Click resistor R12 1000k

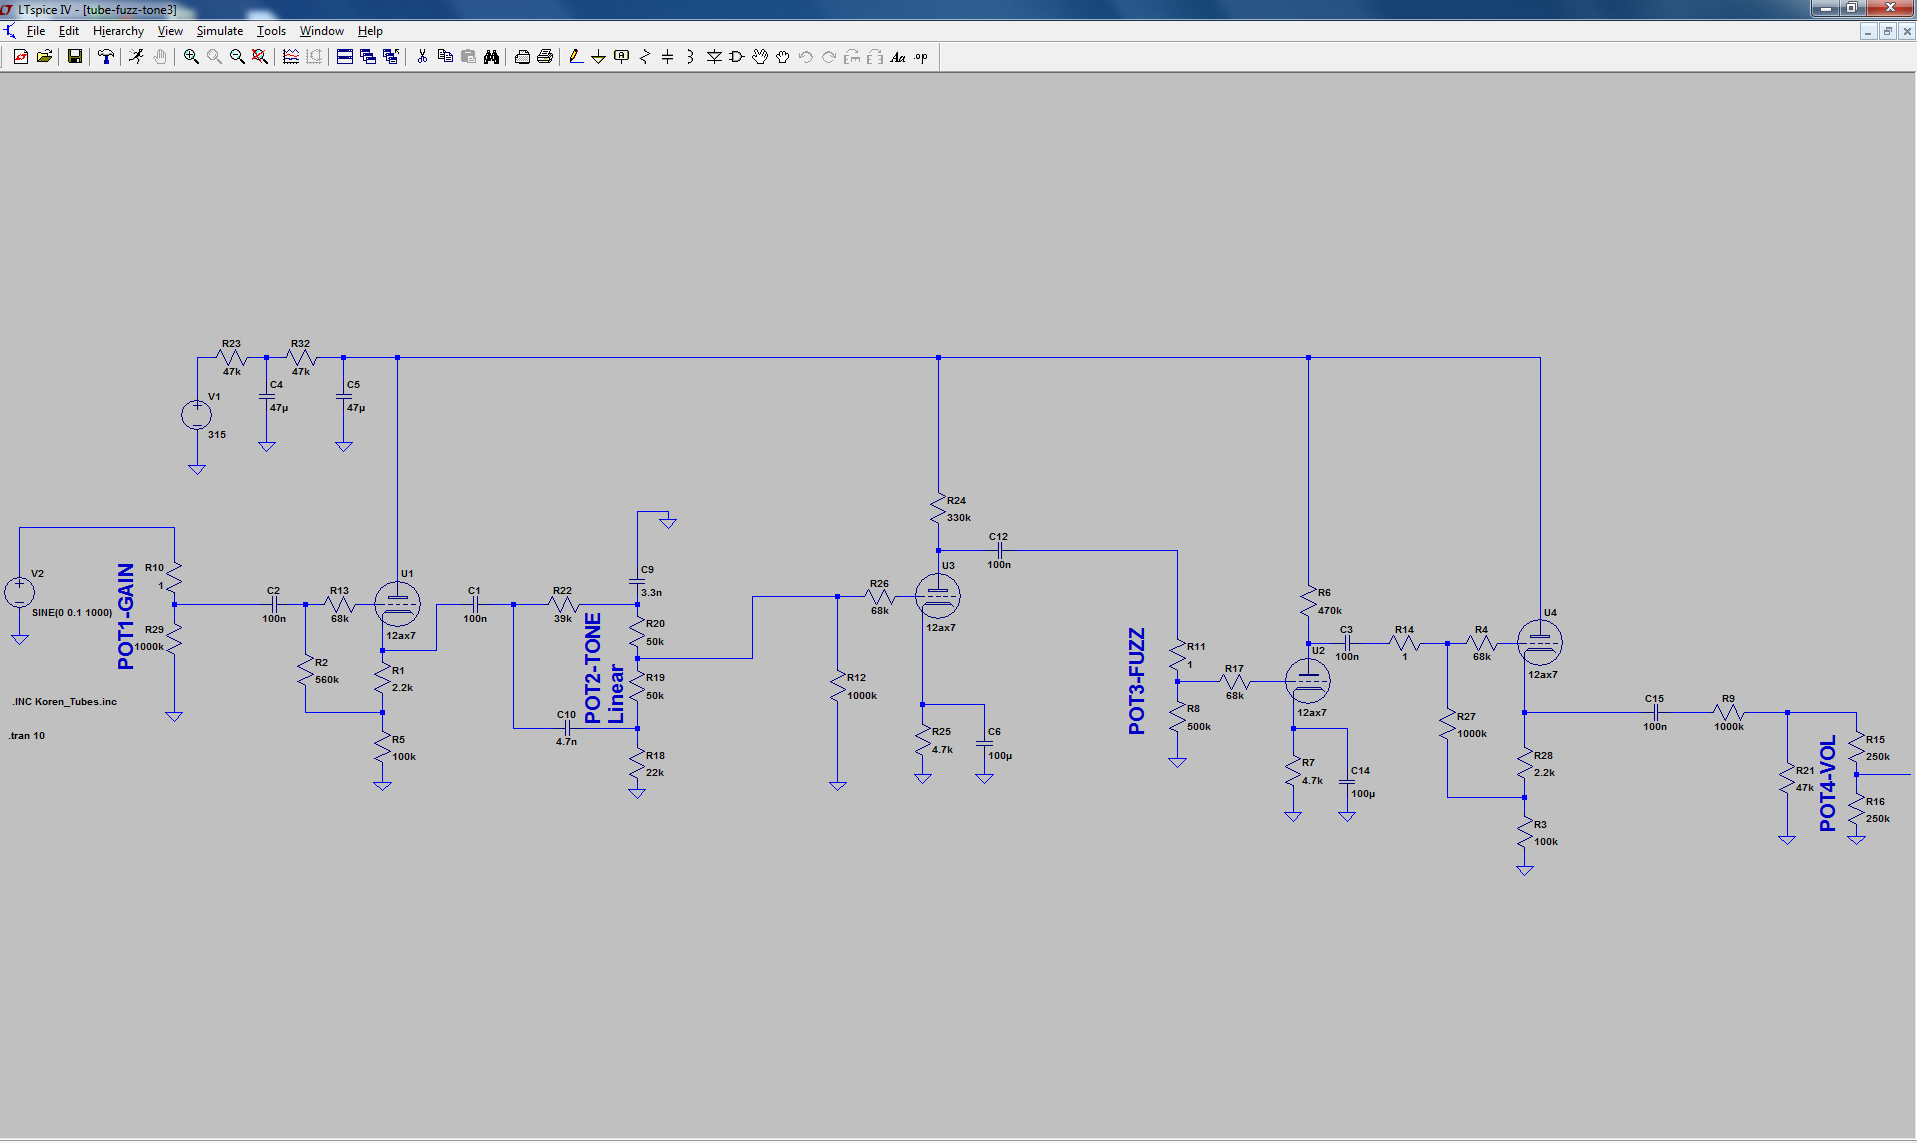click(838, 686)
